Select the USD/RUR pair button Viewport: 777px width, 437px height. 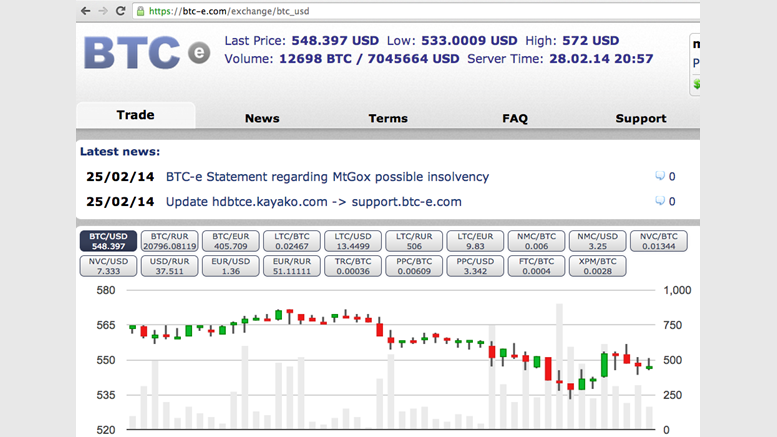pos(169,266)
